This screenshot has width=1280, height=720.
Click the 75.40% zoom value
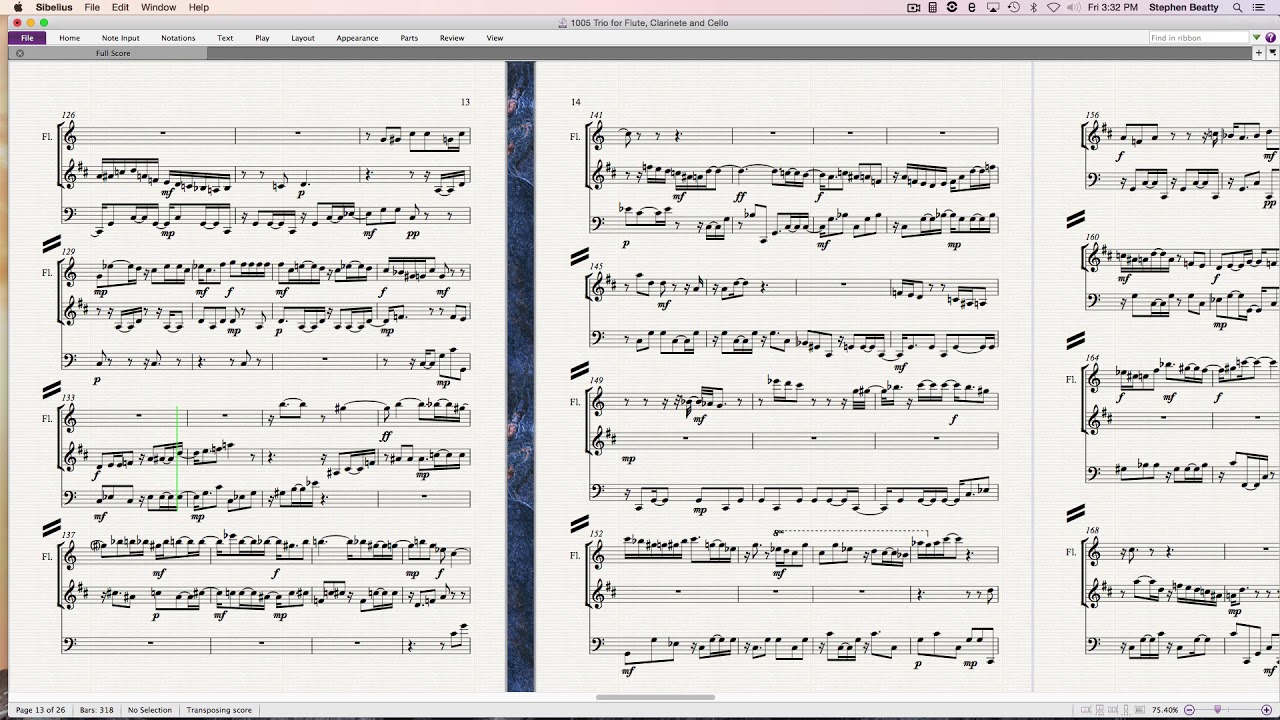point(1165,710)
